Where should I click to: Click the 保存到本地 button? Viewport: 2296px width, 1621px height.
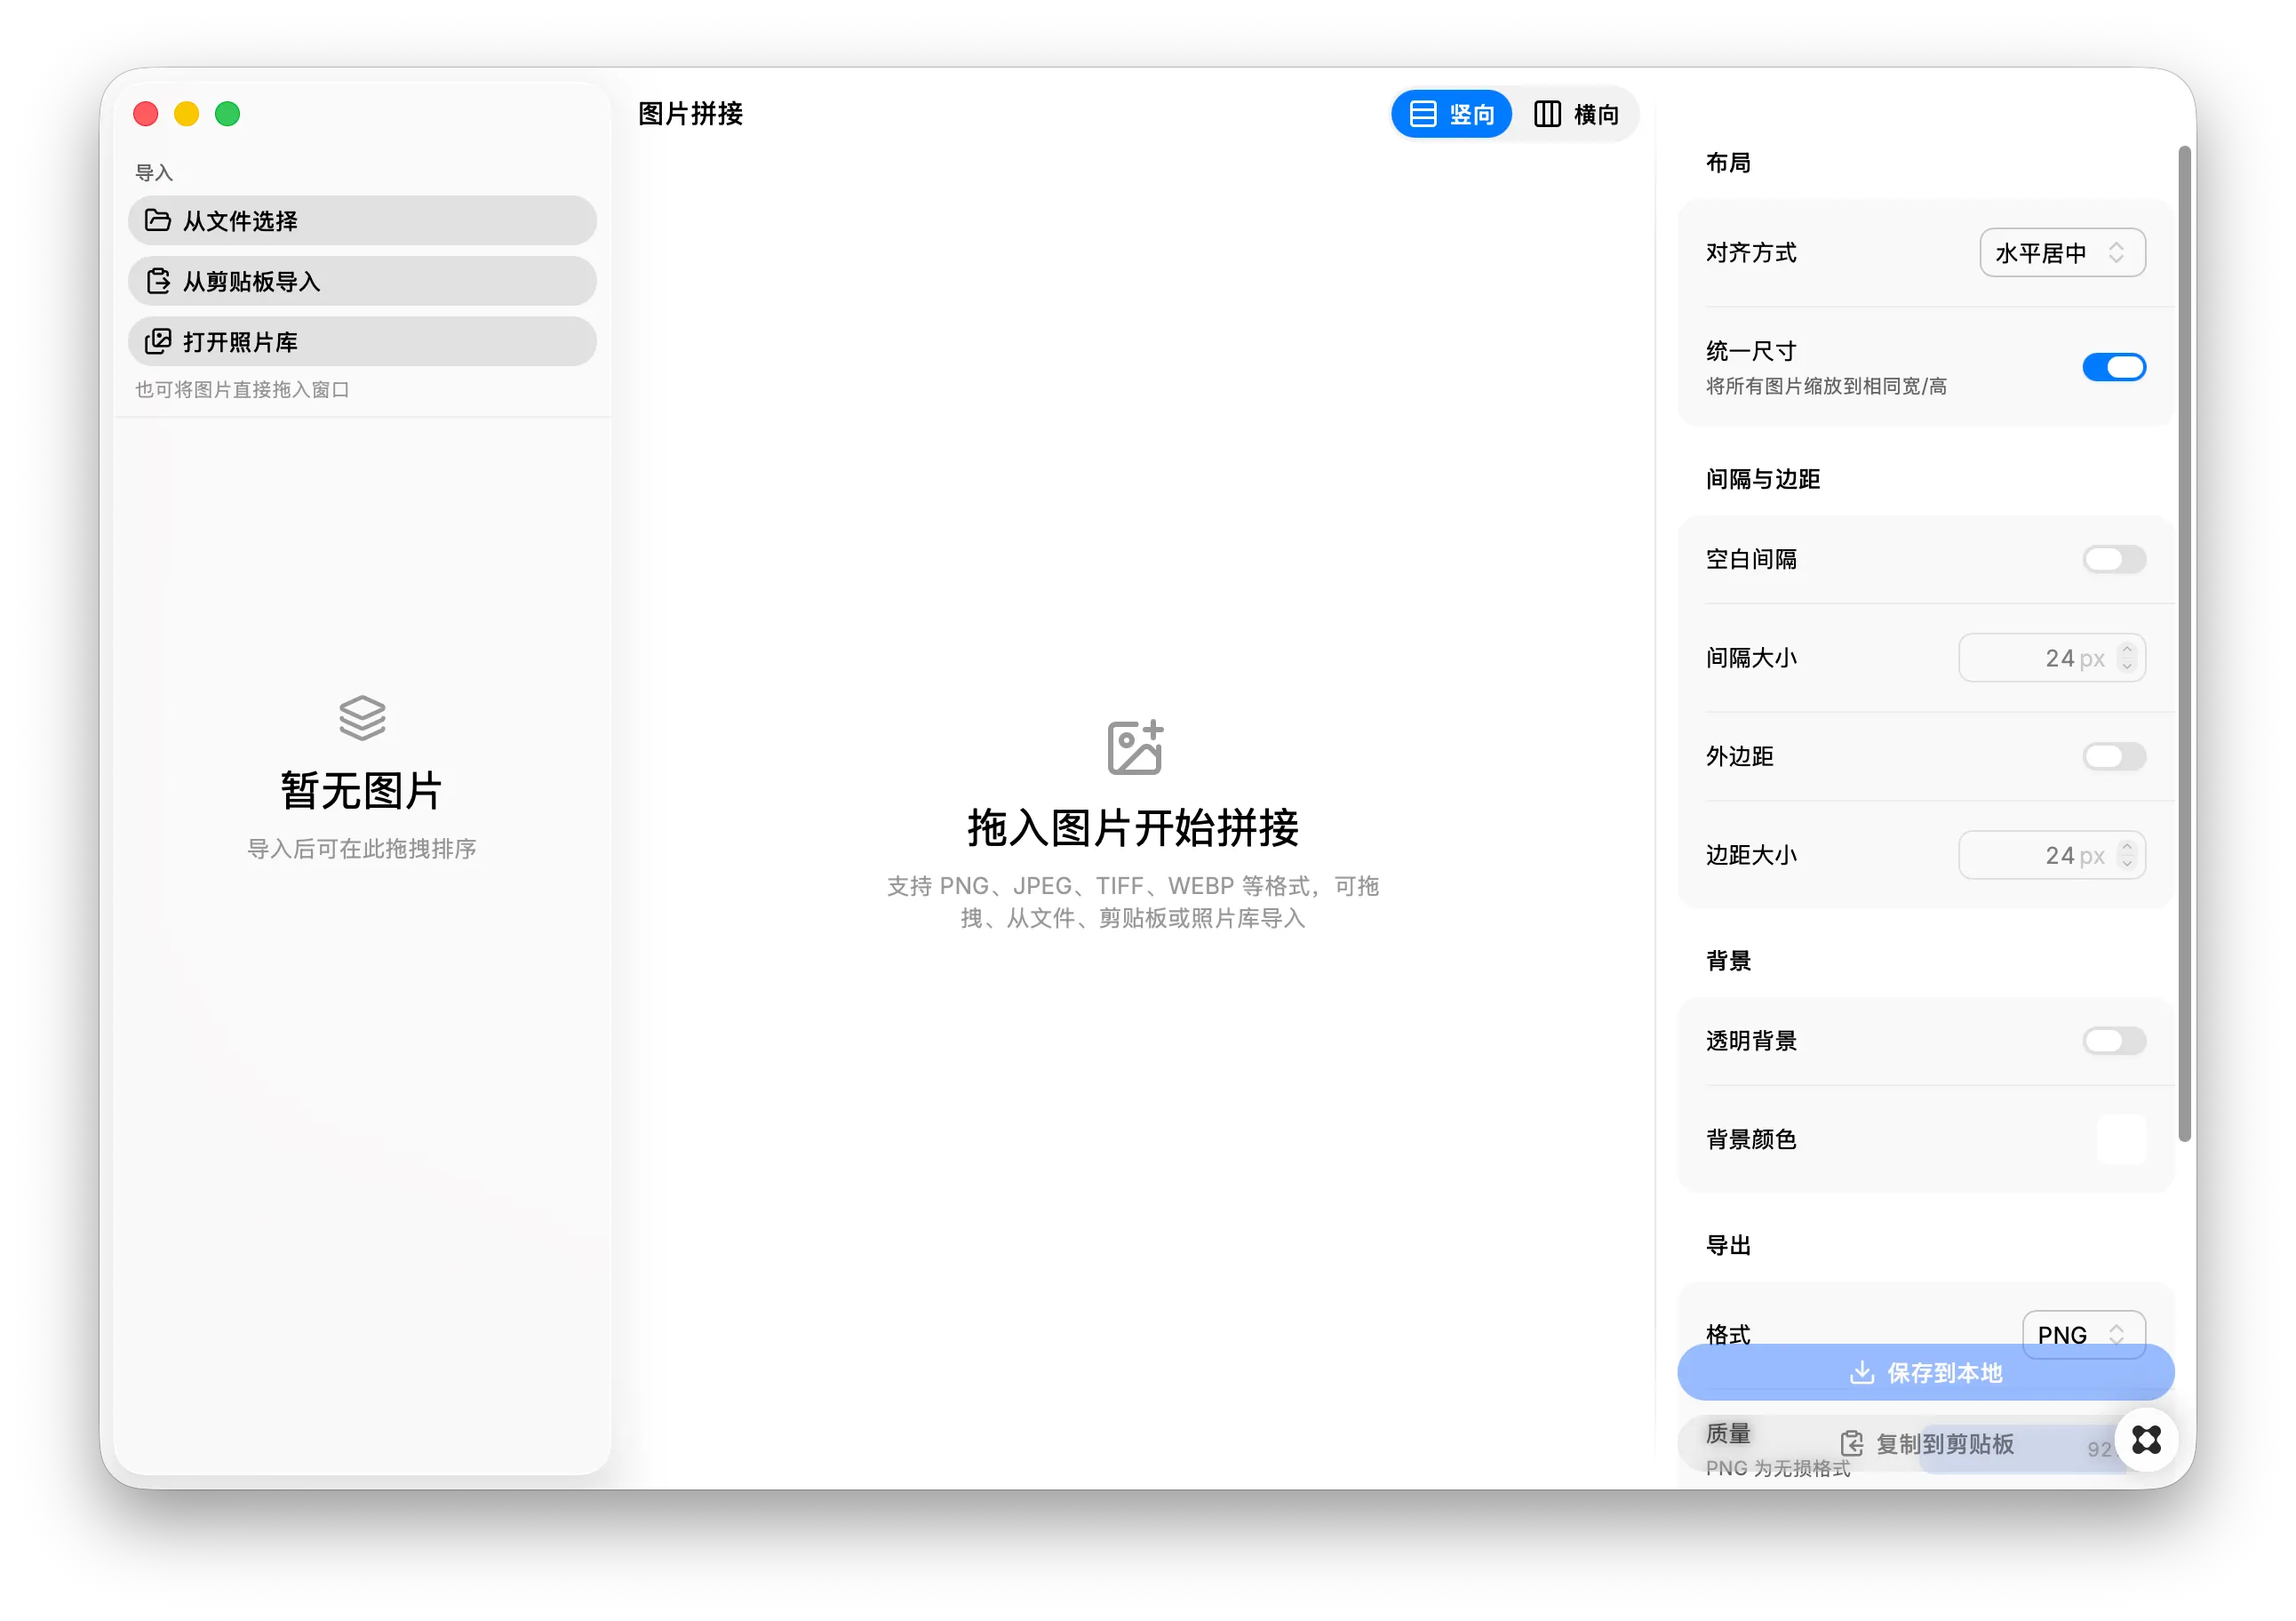pyautogui.click(x=1925, y=1372)
